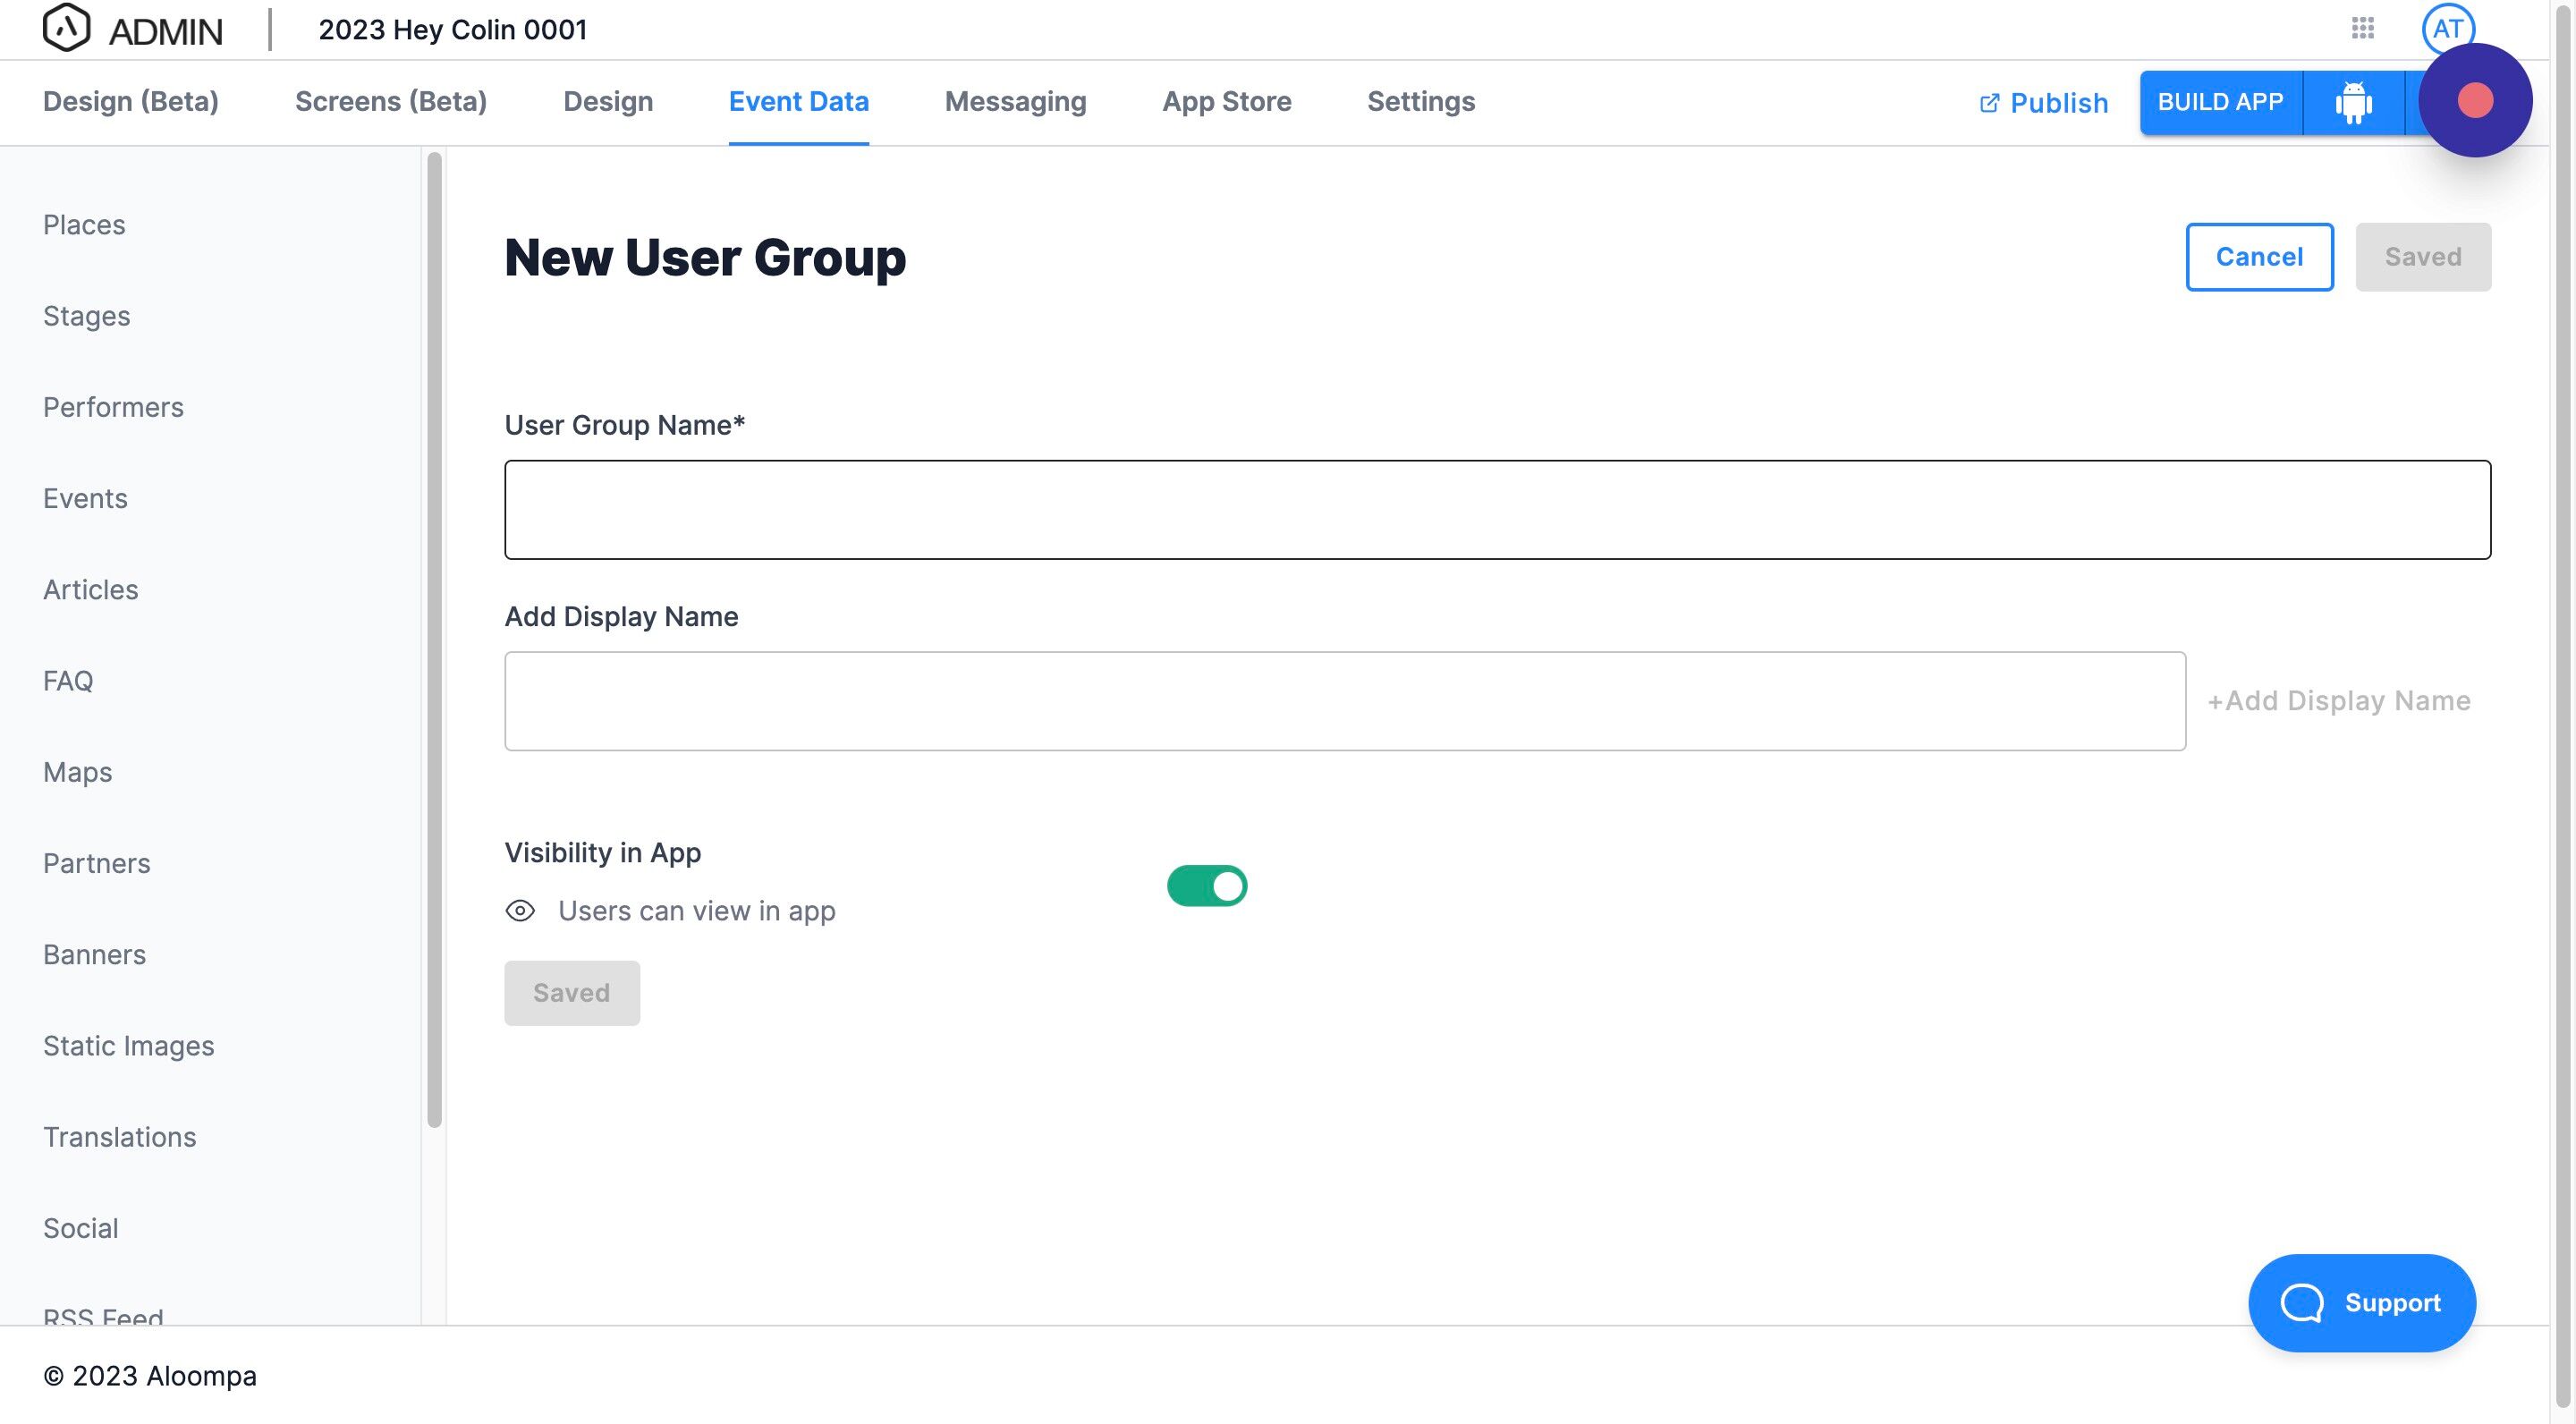Open Translations in the sidebar
The height and width of the screenshot is (1424, 2576).
coord(120,1136)
